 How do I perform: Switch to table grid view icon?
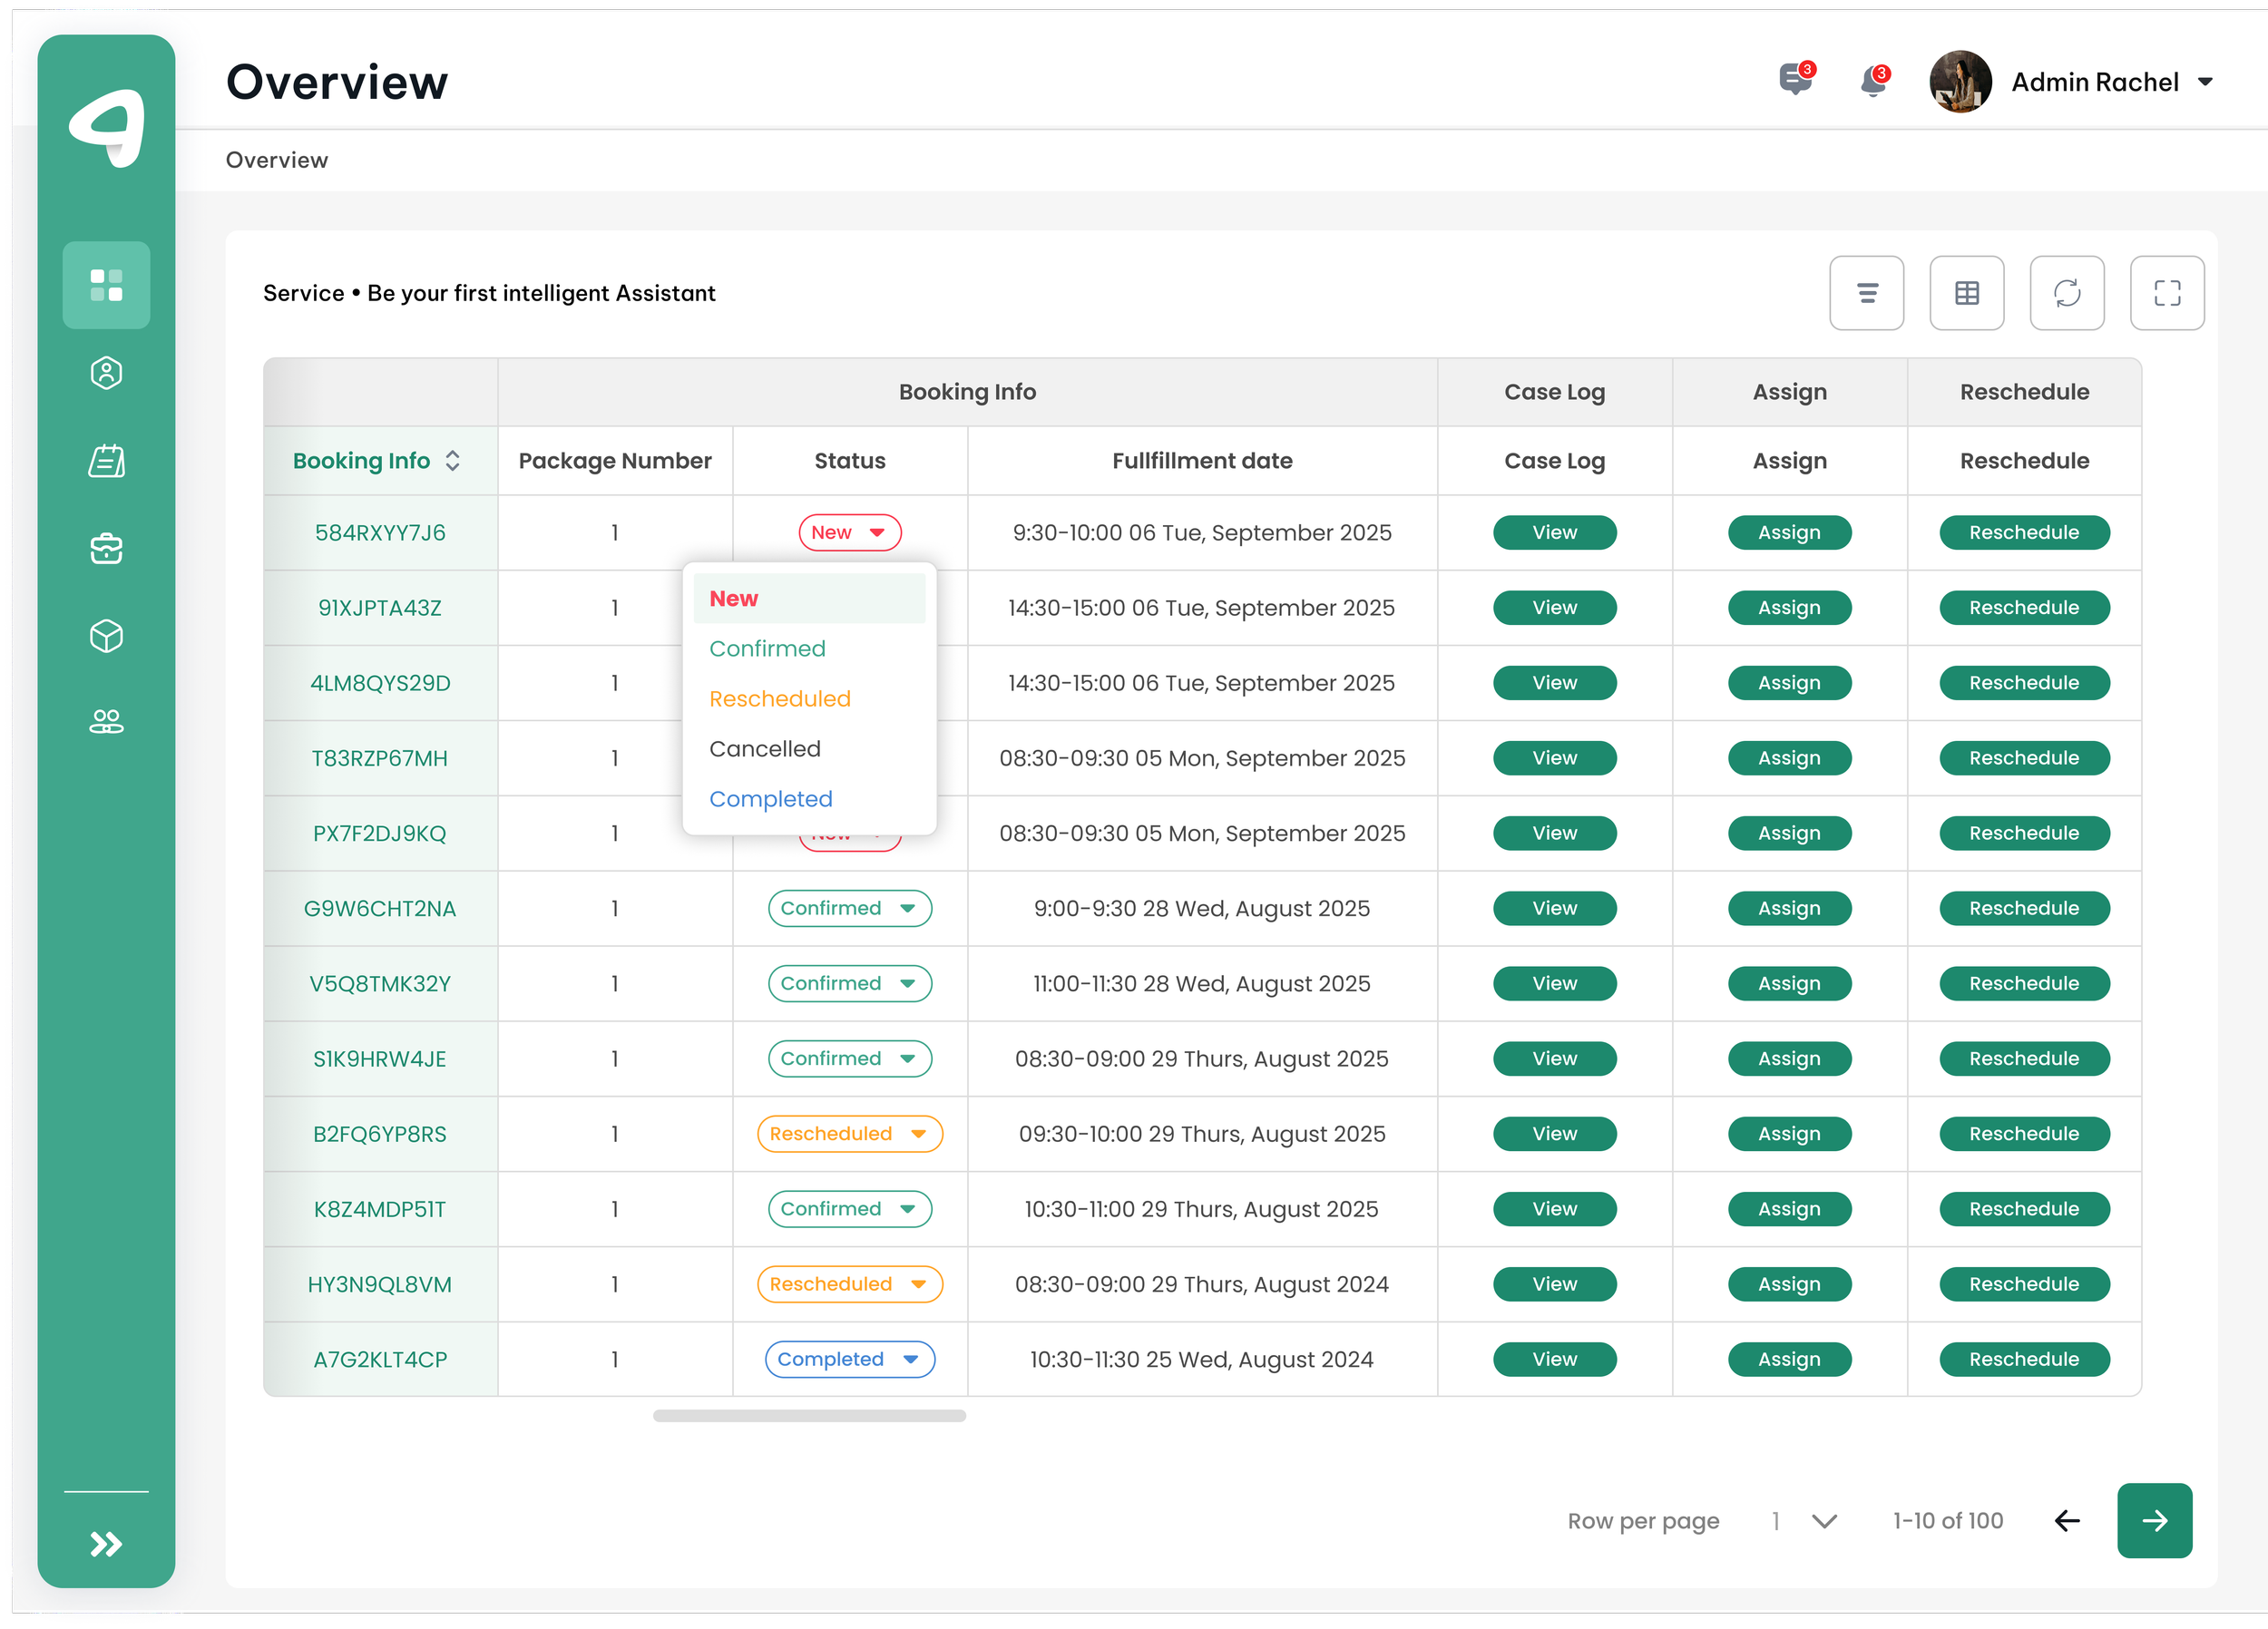click(1967, 293)
